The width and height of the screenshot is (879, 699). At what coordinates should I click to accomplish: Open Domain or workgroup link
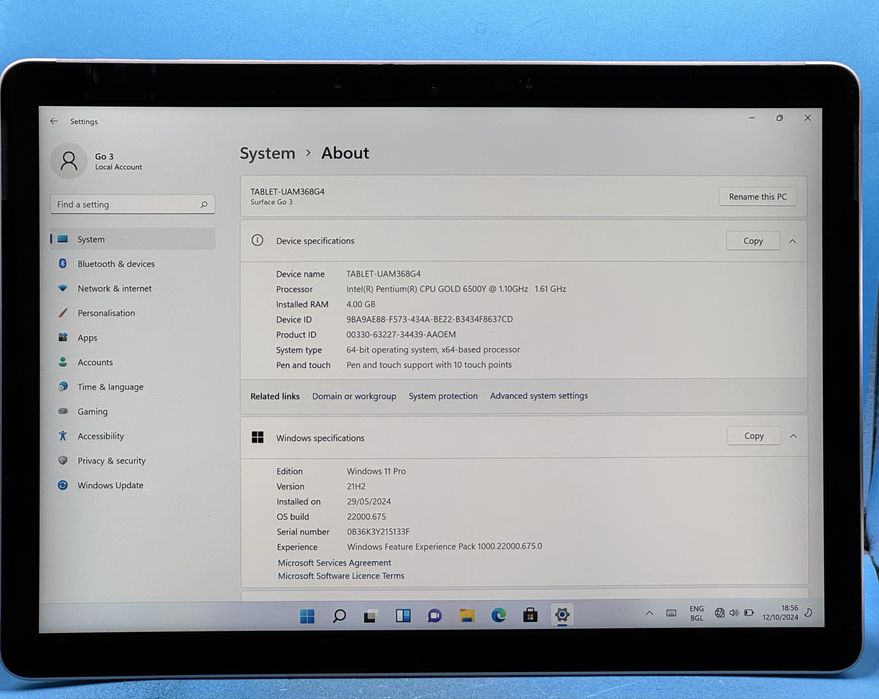(x=354, y=396)
